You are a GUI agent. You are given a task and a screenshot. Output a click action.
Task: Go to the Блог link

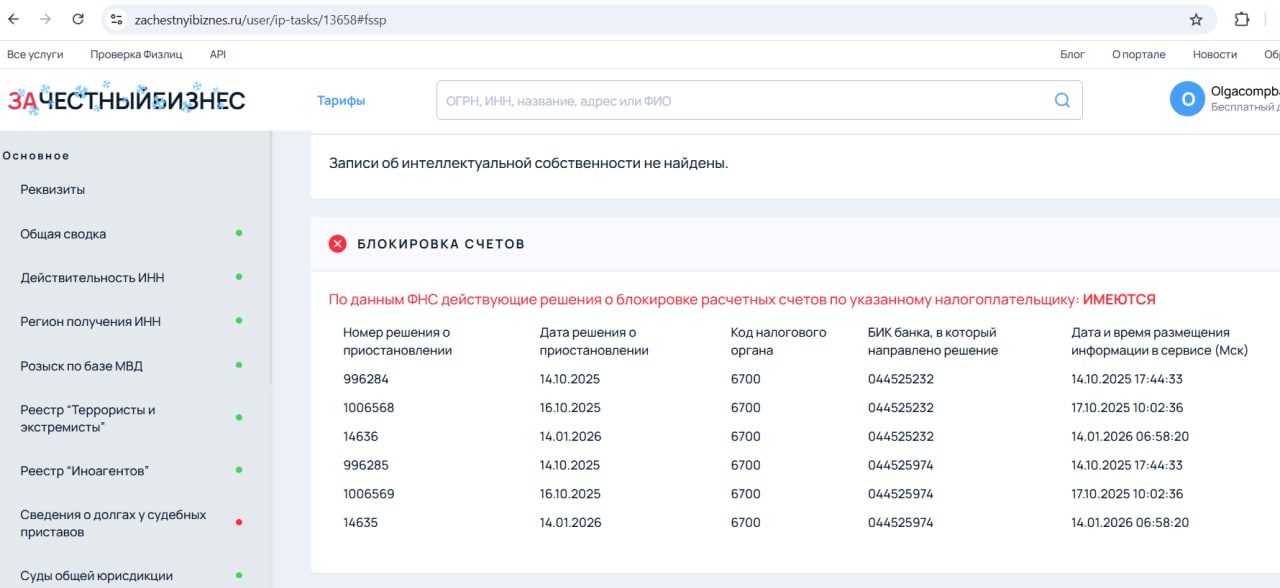(1072, 54)
